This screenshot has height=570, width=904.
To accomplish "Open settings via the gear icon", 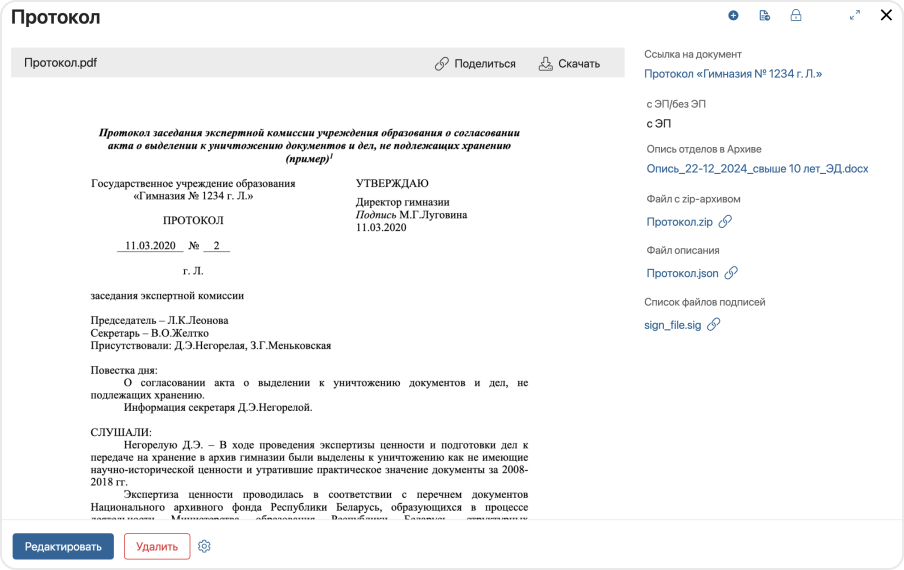I will tap(205, 546).
